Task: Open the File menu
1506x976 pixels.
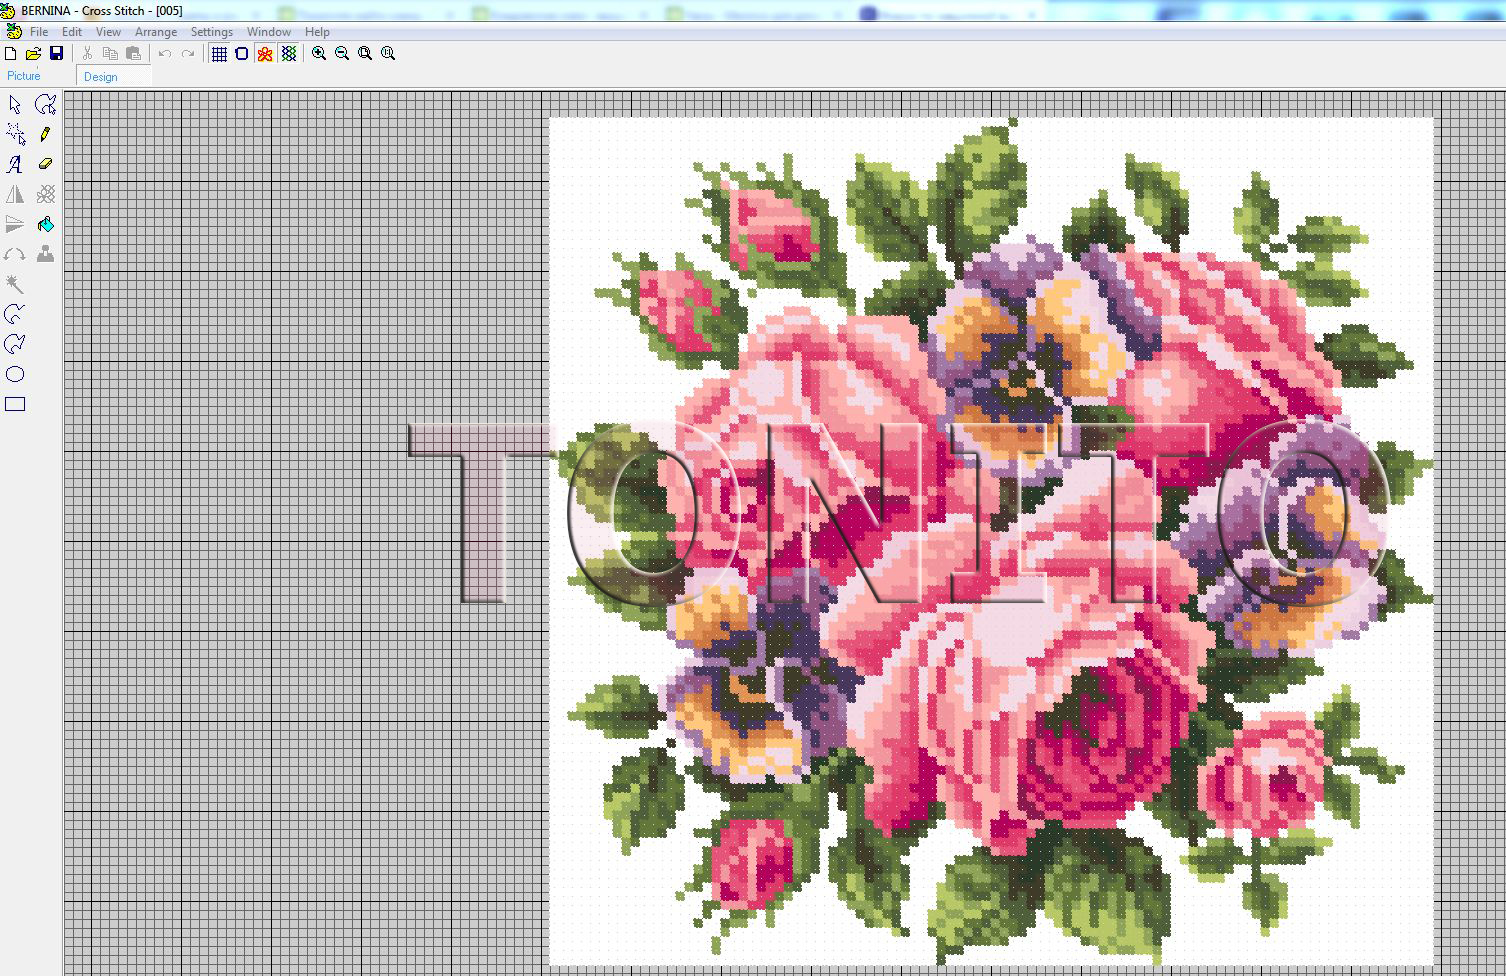Action: point(39,32)
